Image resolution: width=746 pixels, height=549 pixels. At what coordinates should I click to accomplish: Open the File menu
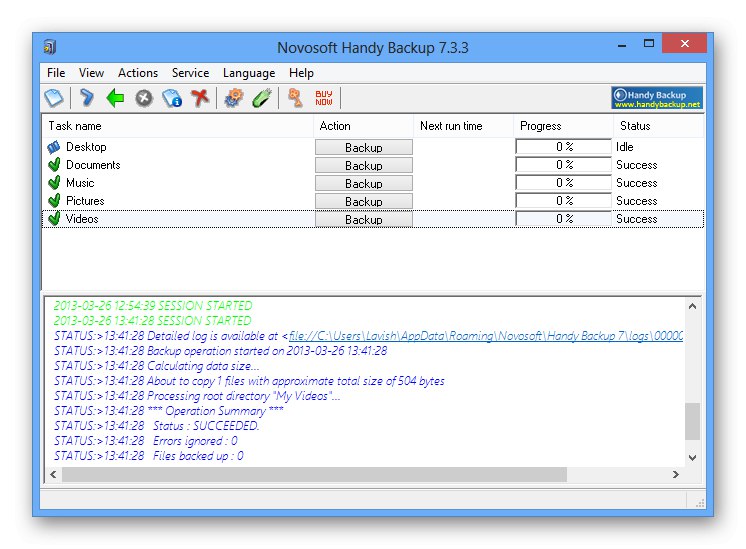(56, 73)
